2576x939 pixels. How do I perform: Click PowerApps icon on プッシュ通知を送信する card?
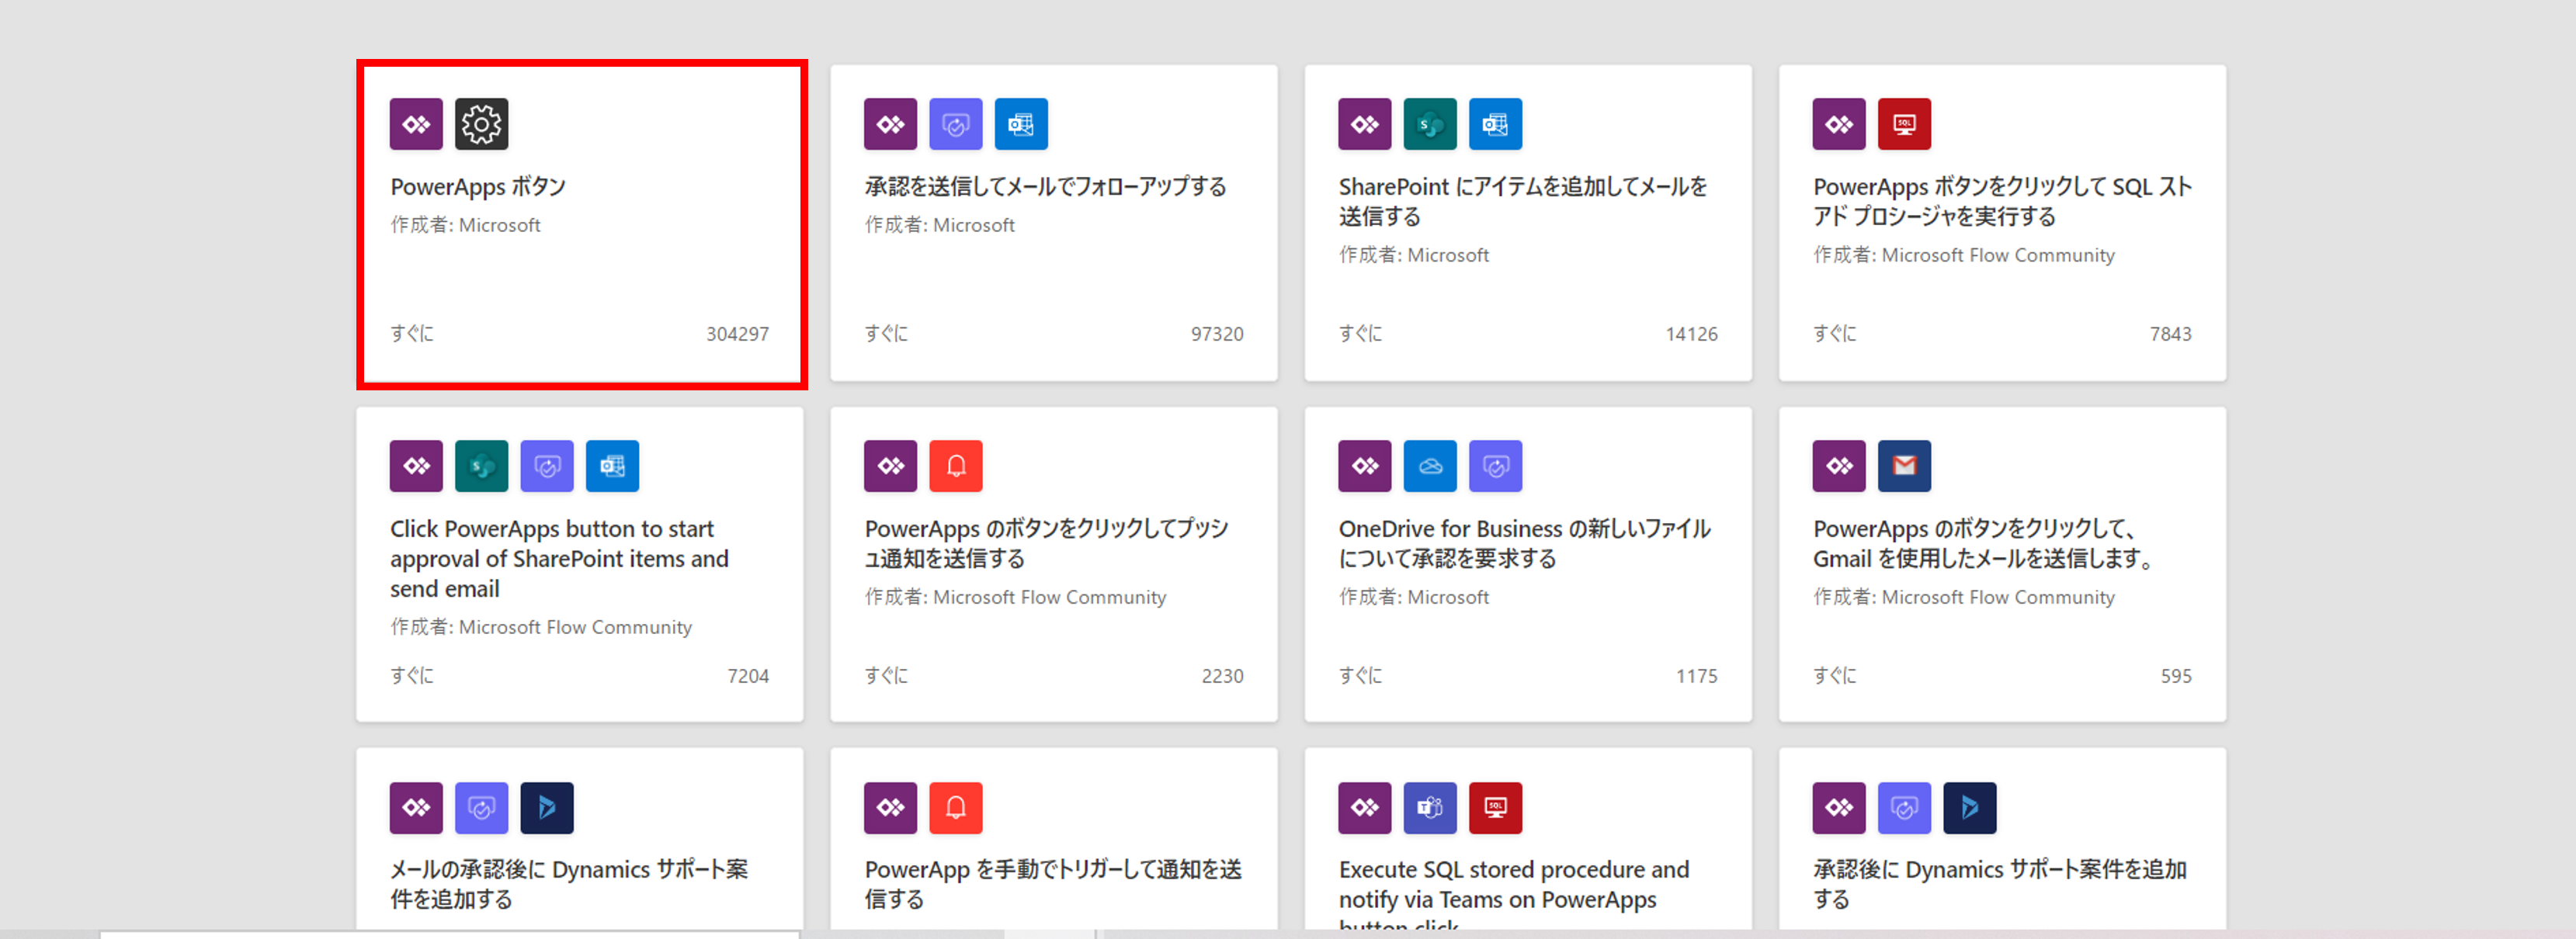click(x=890, y=466)
